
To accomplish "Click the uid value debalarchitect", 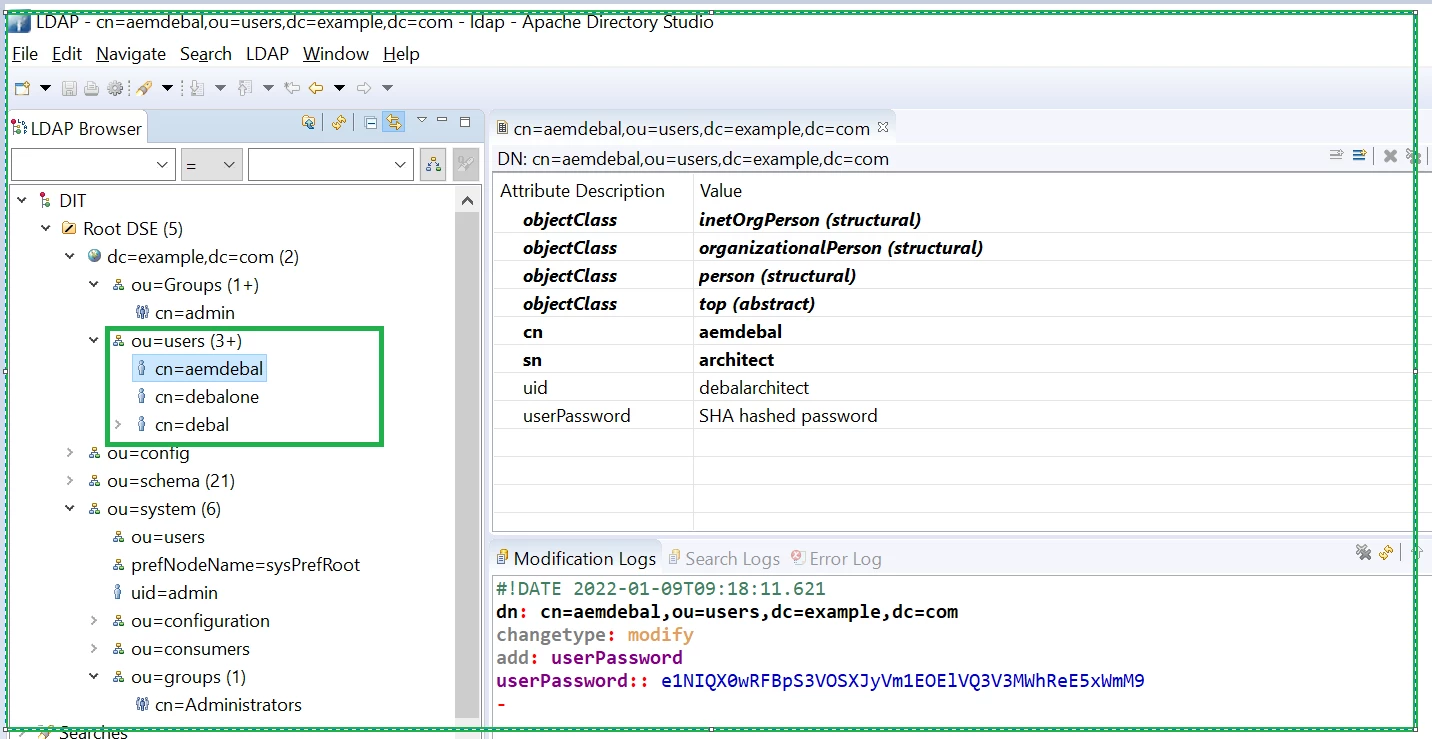I will (754, 388).
